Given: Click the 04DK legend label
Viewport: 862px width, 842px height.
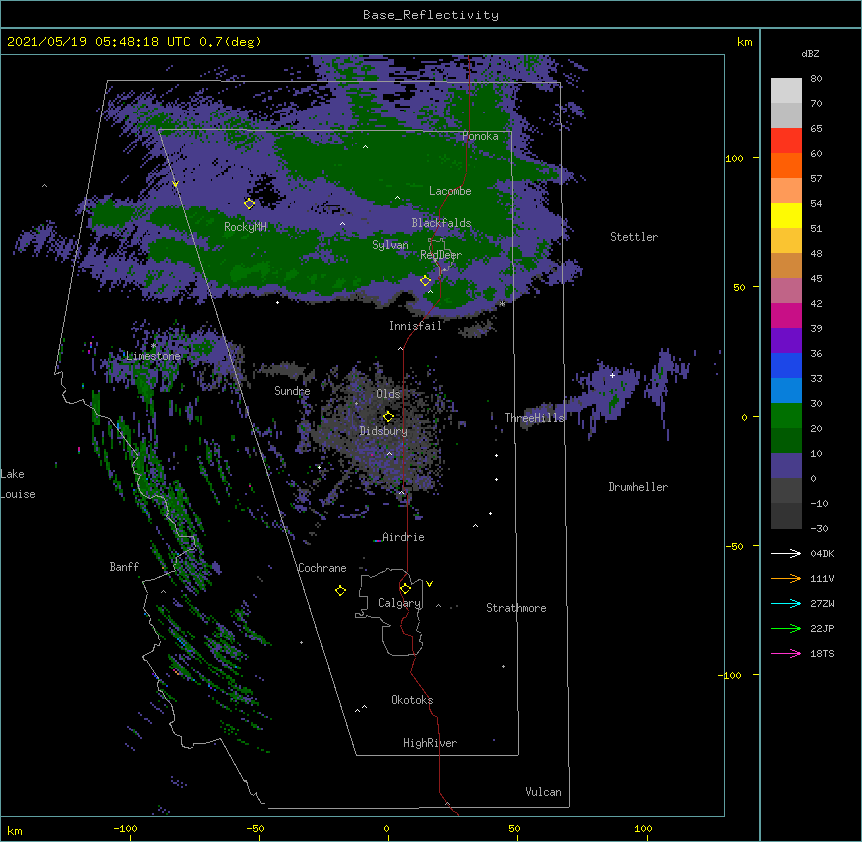Looking at the screenshot, I should point(822,553).
